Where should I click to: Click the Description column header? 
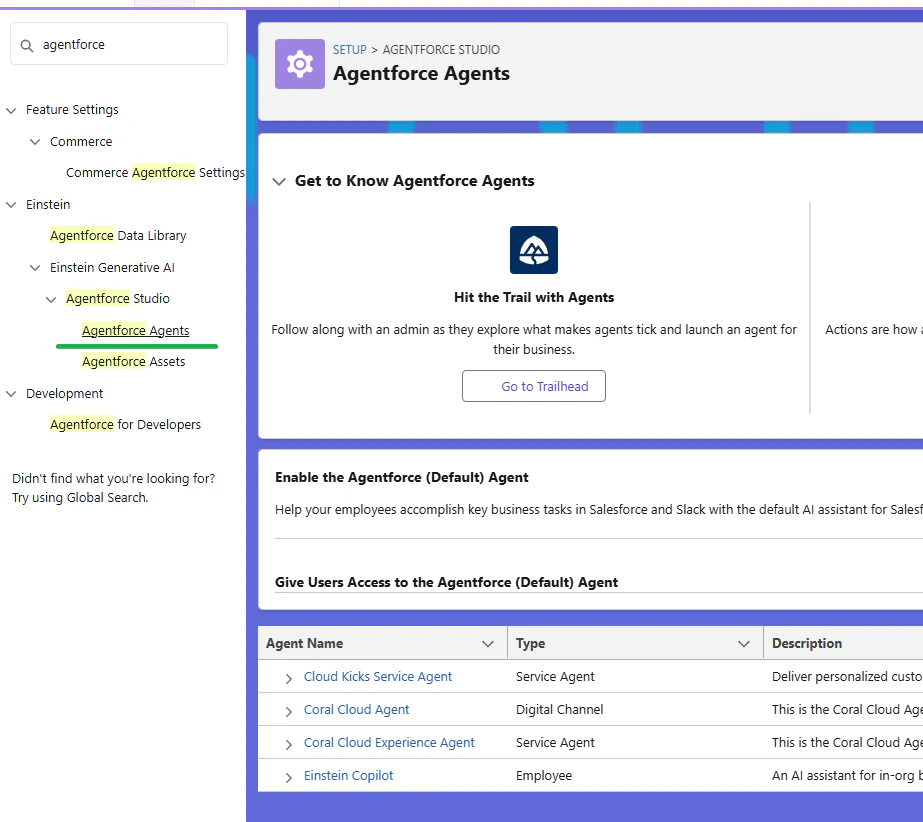[x=806, y=644]
